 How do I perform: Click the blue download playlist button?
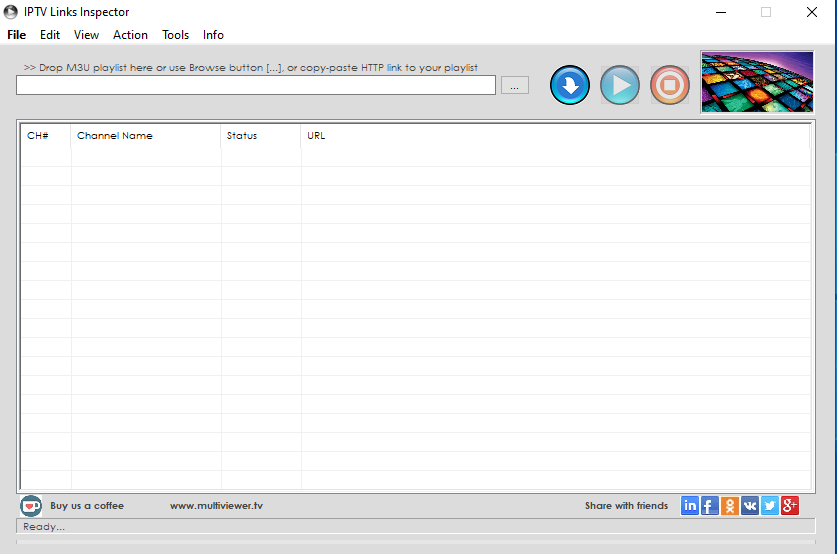570,86
